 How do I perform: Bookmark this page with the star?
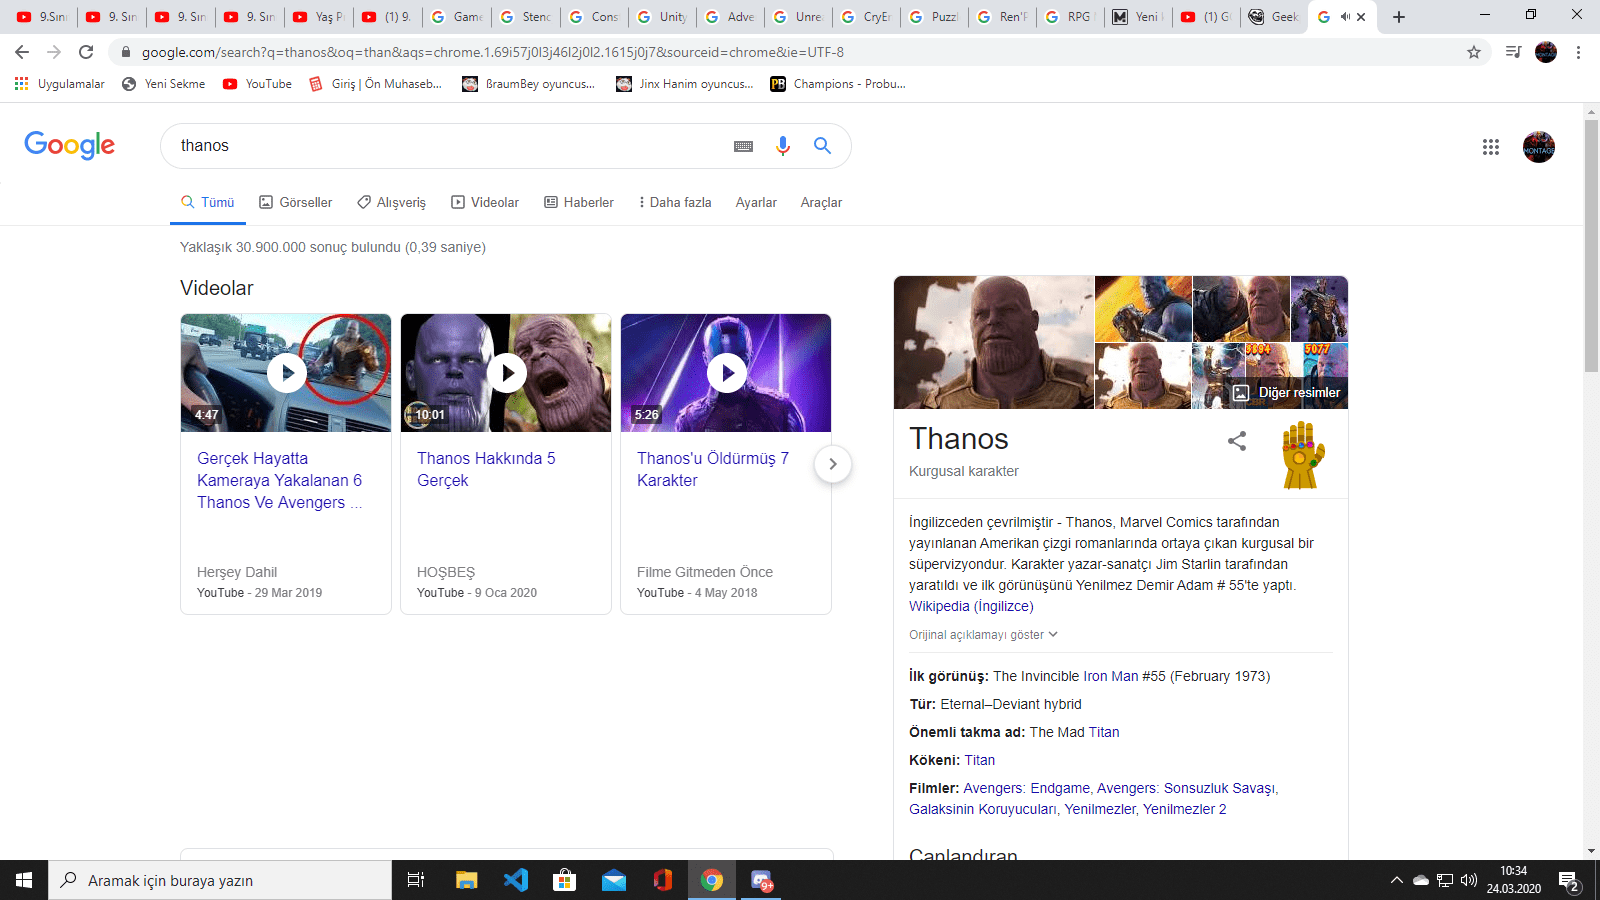[1474, 52]
